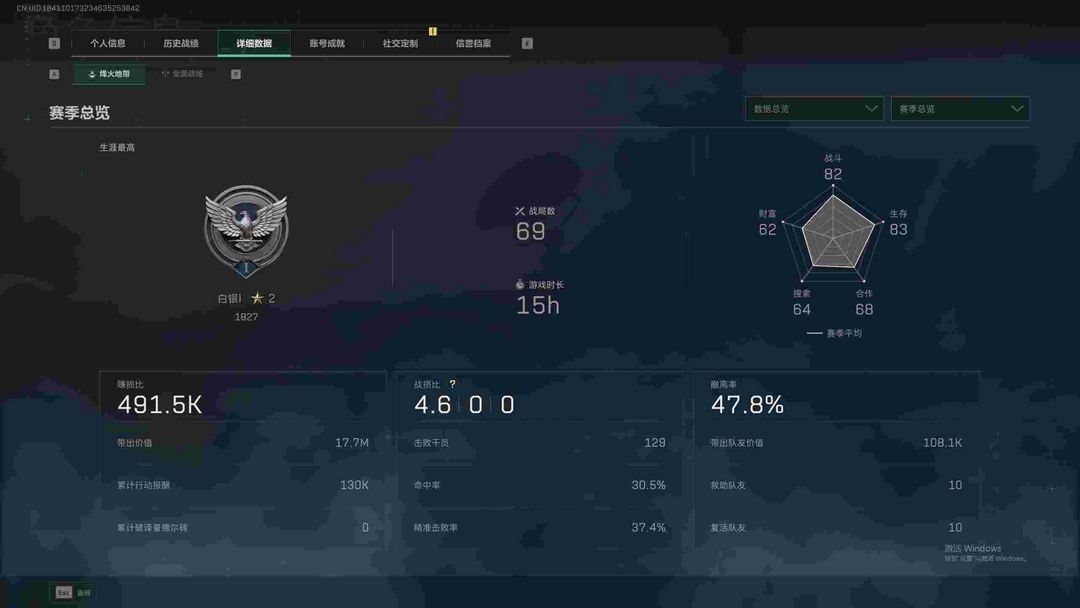The height and width of the screenshot is (608, 1080).
Task: Click the chevron arrow on 数据总览 dropdown
Action: [x=871, y=109]
